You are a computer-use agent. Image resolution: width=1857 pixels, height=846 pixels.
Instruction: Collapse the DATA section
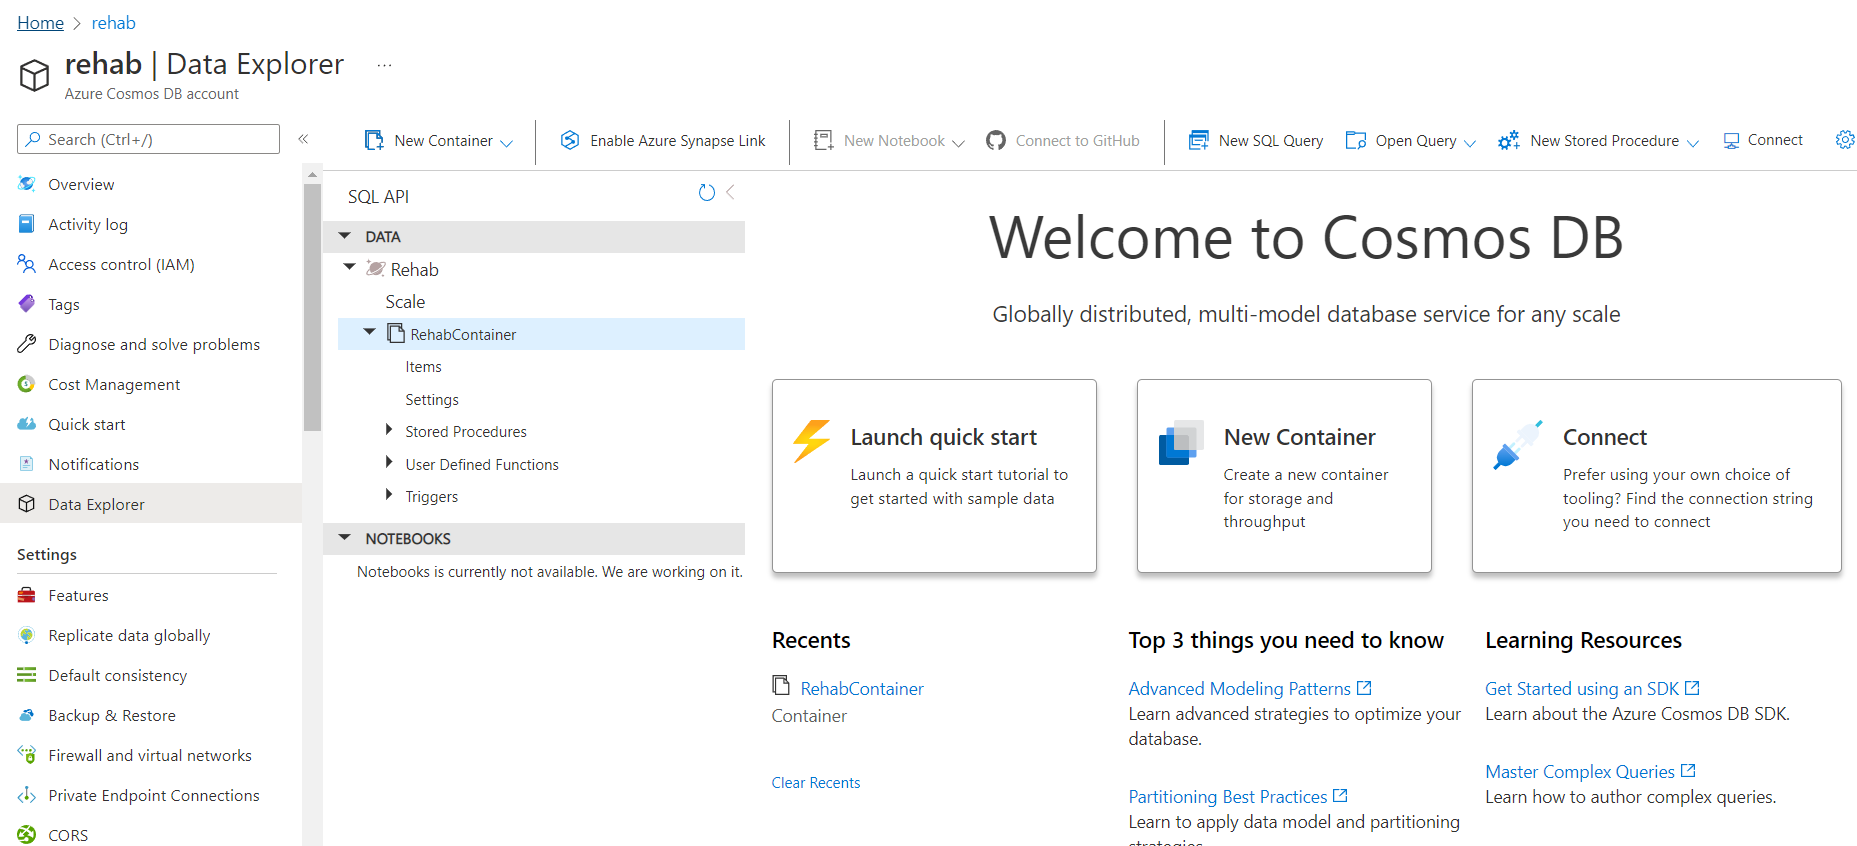345,236
